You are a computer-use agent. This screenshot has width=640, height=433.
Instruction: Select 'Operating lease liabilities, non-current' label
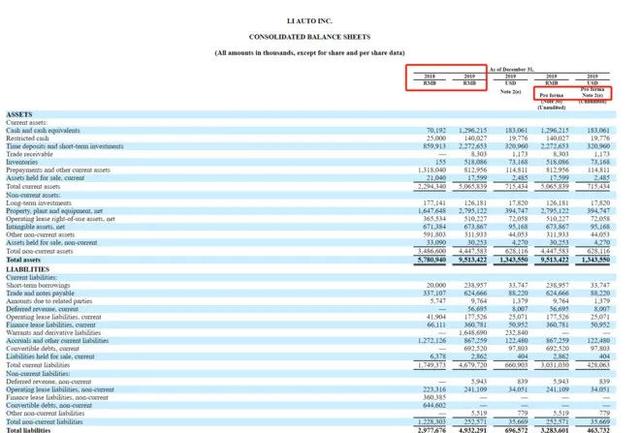pos(60,389)
